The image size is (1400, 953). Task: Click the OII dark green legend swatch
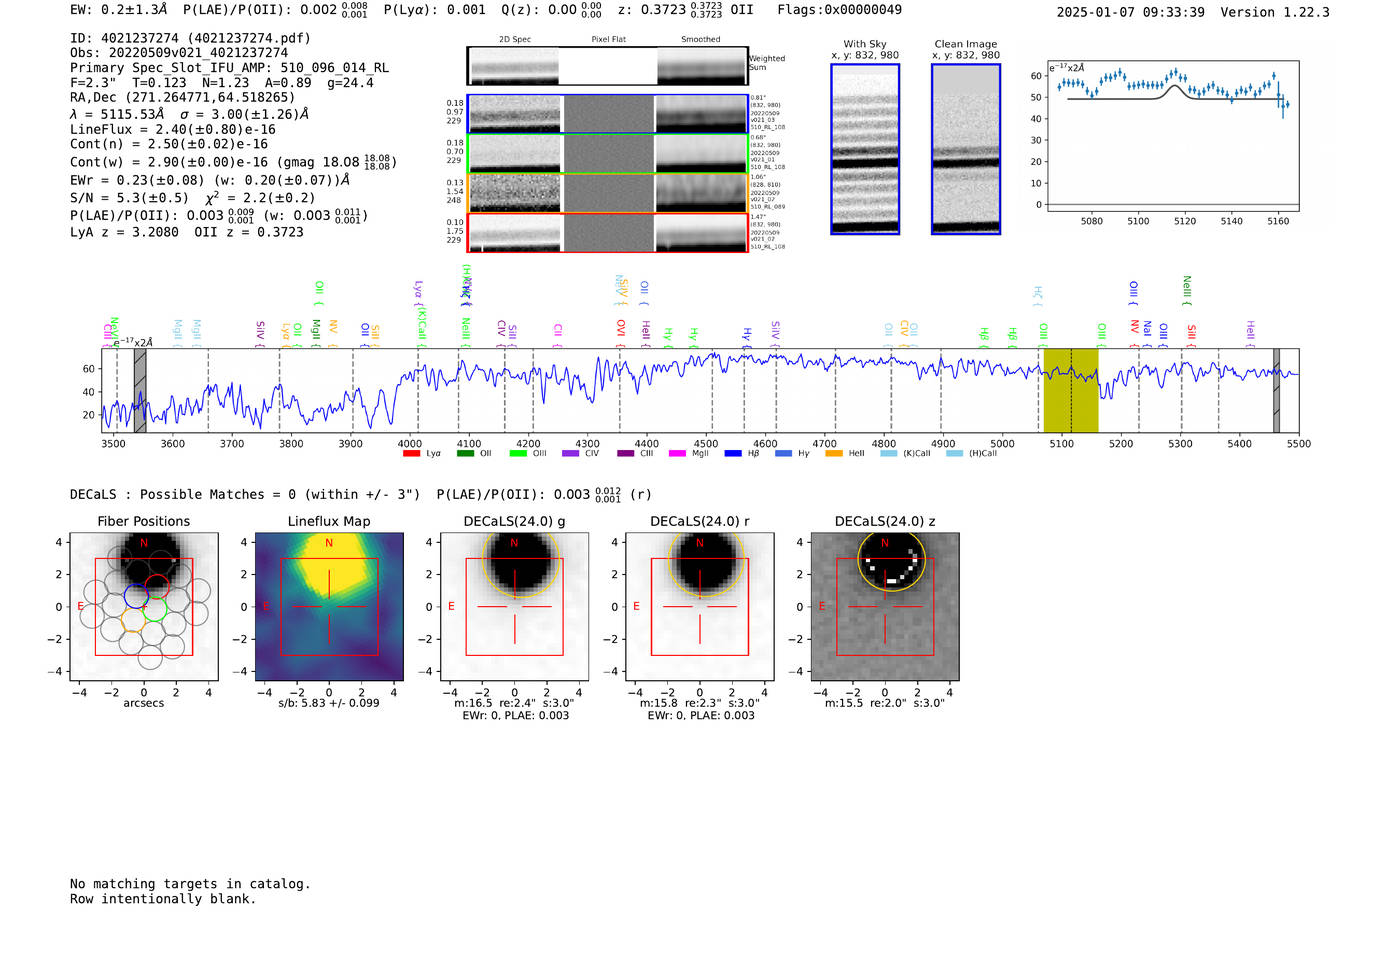tap(465, 454)
